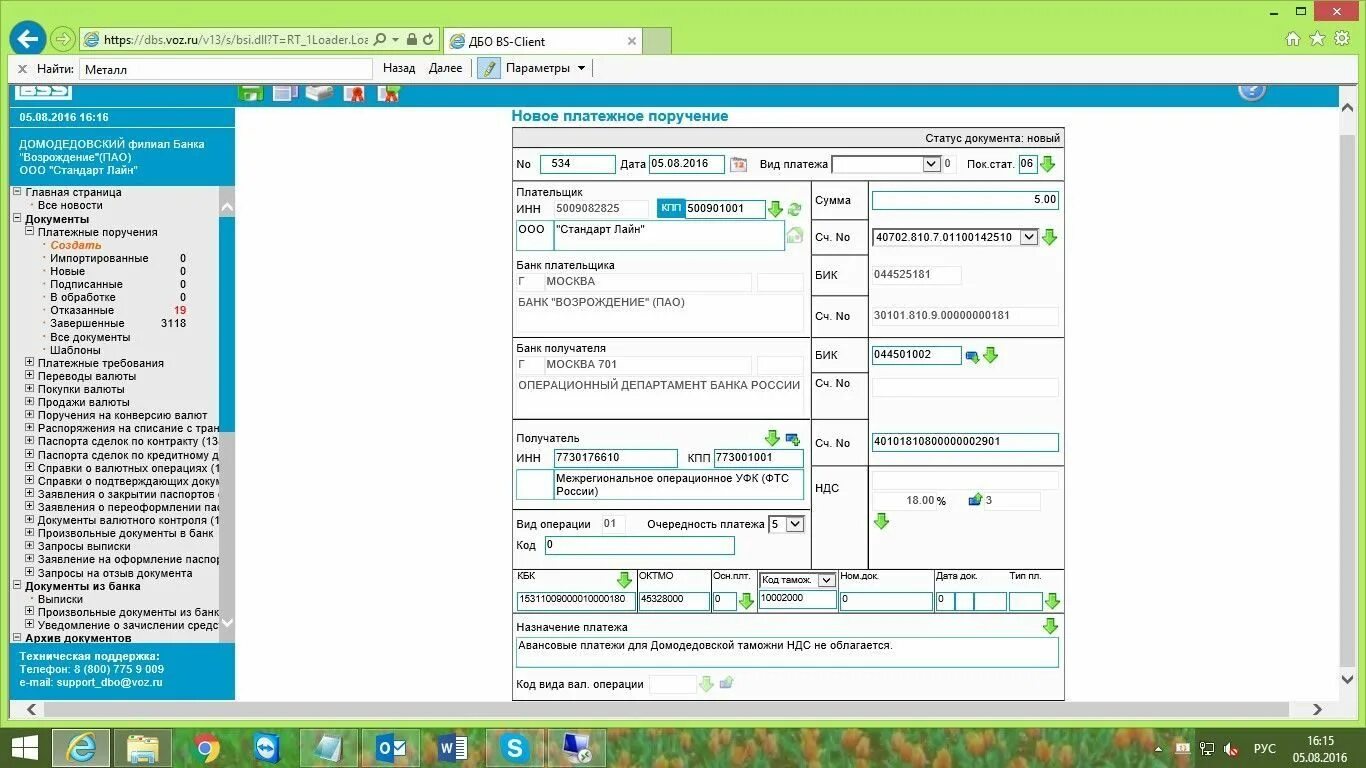Click blue lookup icon next to recipient БИК

[972, 355]
